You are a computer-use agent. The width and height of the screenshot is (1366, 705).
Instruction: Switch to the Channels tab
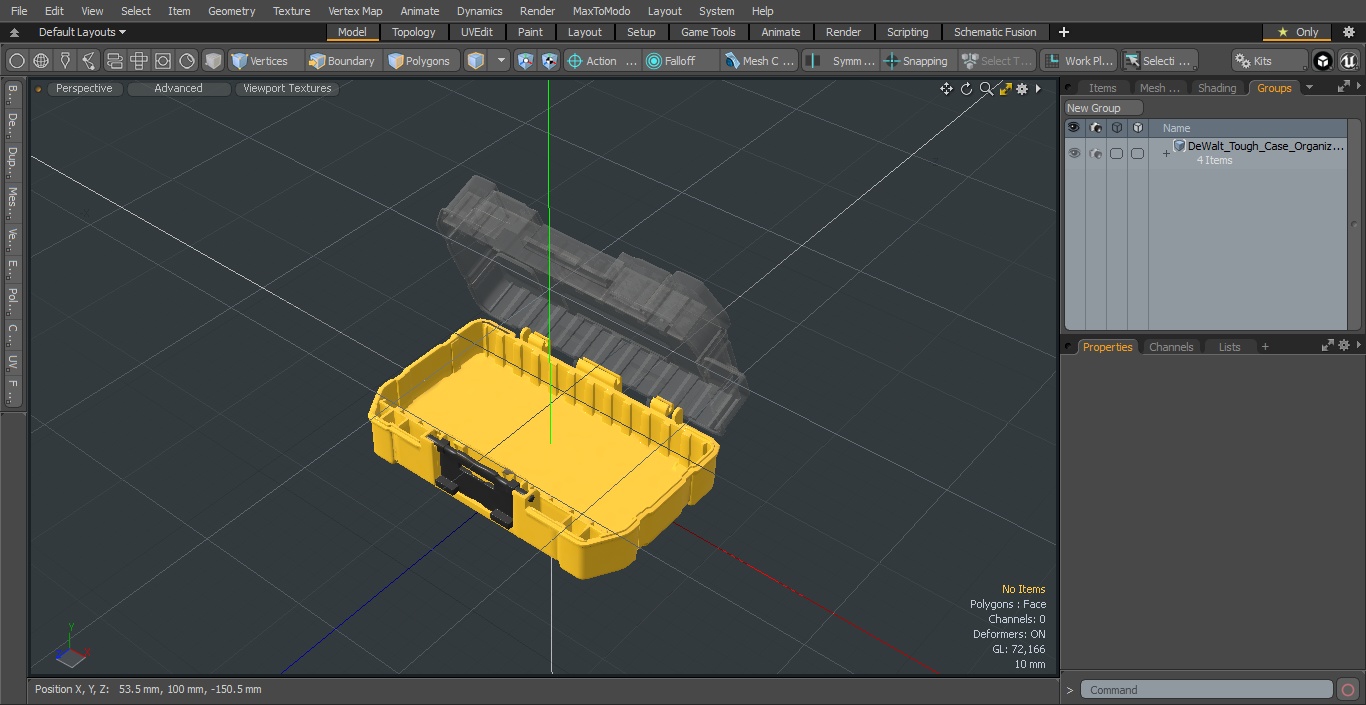1170,347
